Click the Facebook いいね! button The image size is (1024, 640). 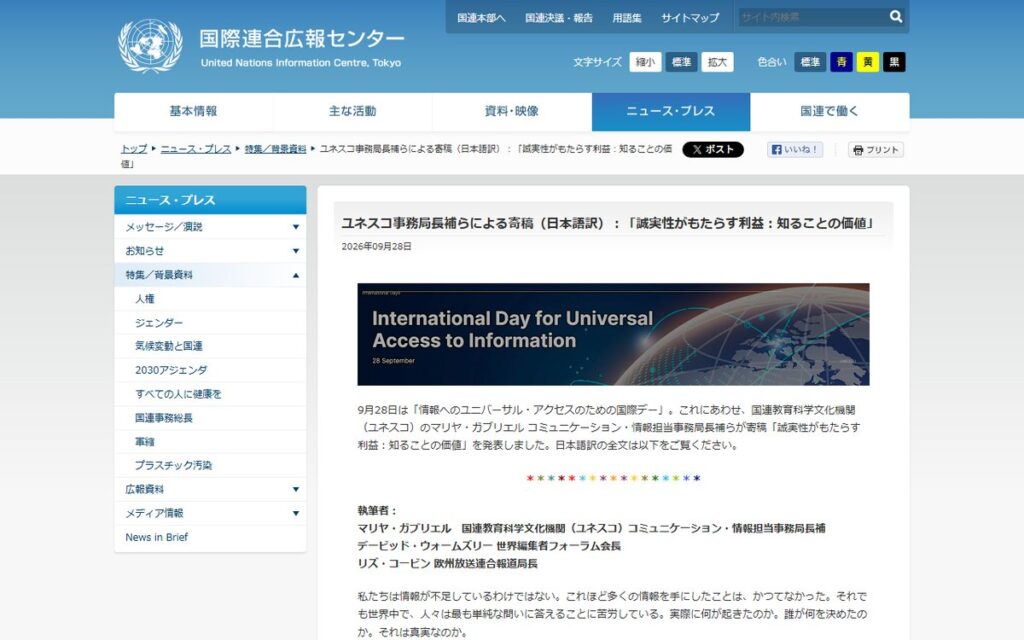point(795,150)
